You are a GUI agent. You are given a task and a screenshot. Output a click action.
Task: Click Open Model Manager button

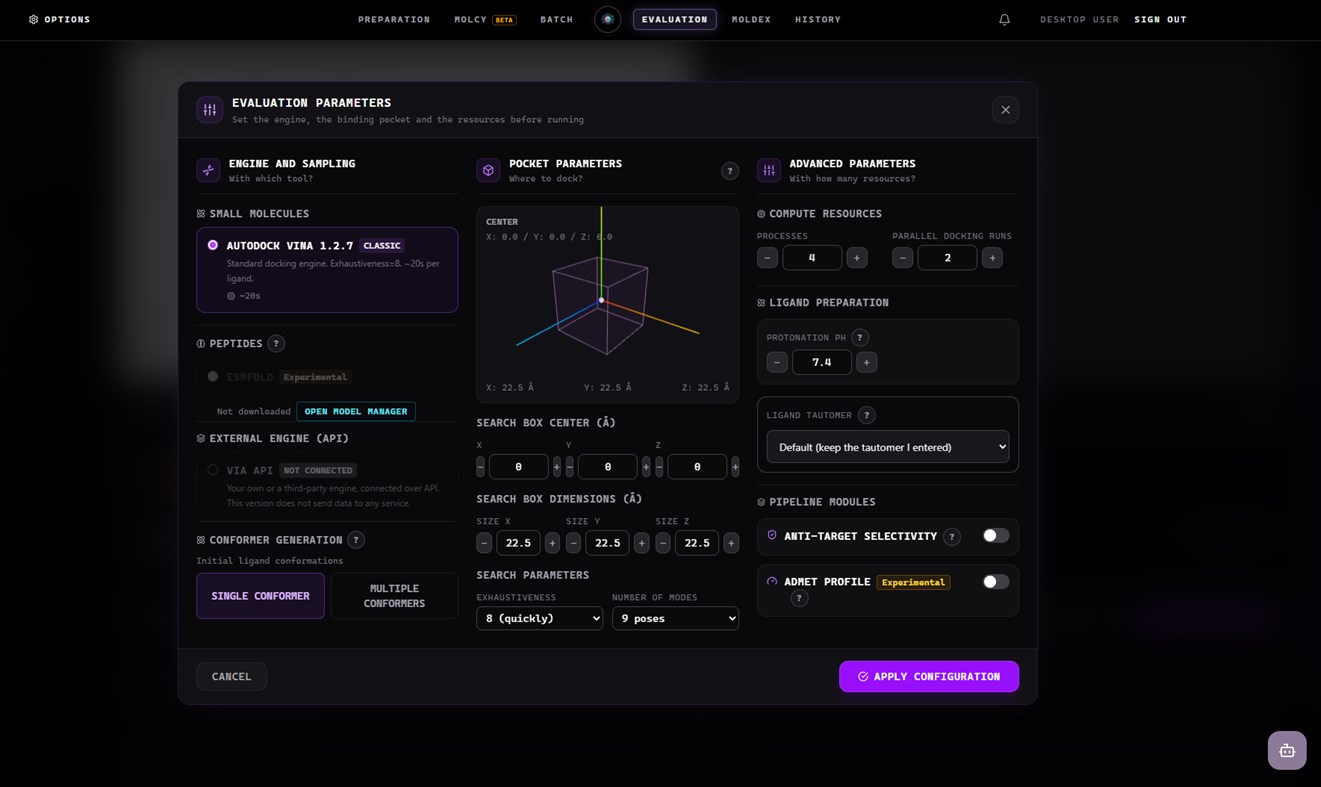click(x=356, y=411)
